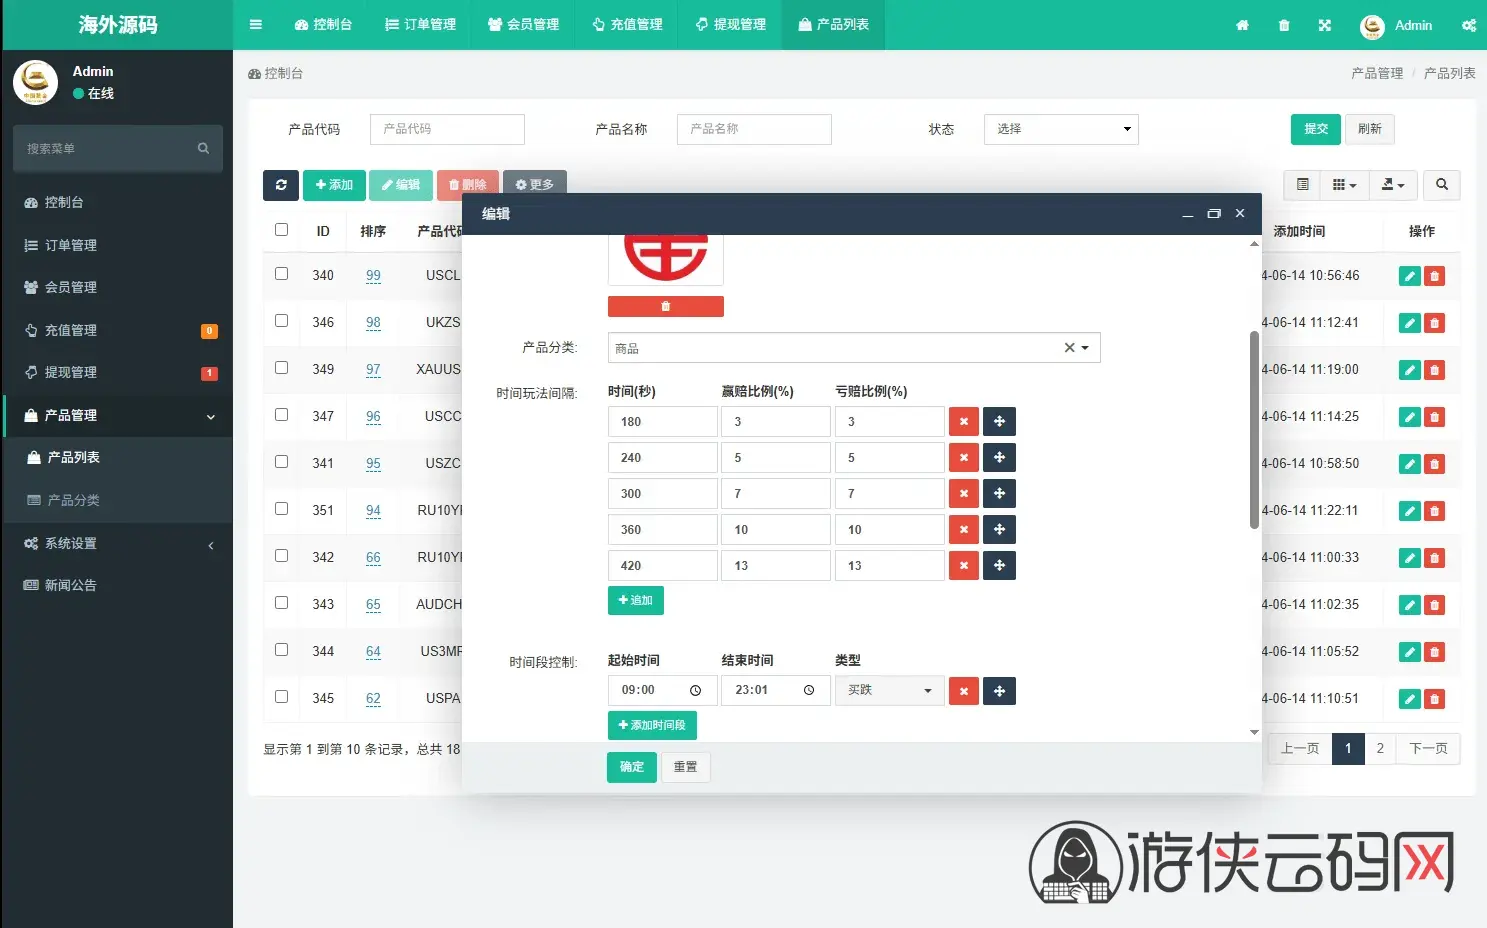Open 提现管理 in top navigation
1487x928 pixels.
click(730, 25)
